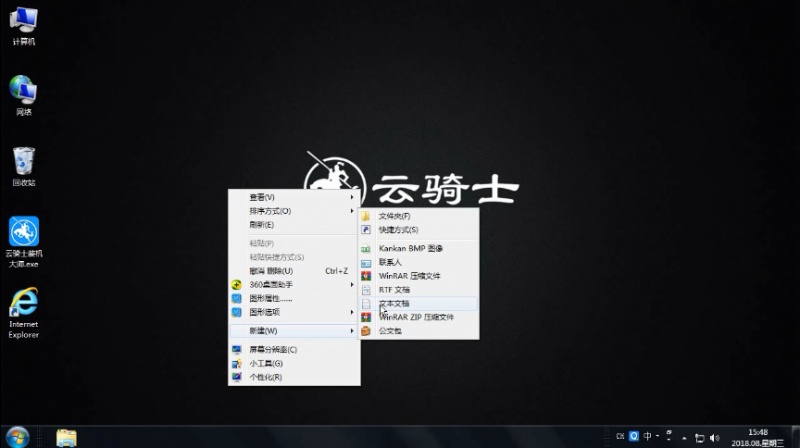Open taskbar clock showing 15:48
Screen dimensions: 800x448
point(758,438)
